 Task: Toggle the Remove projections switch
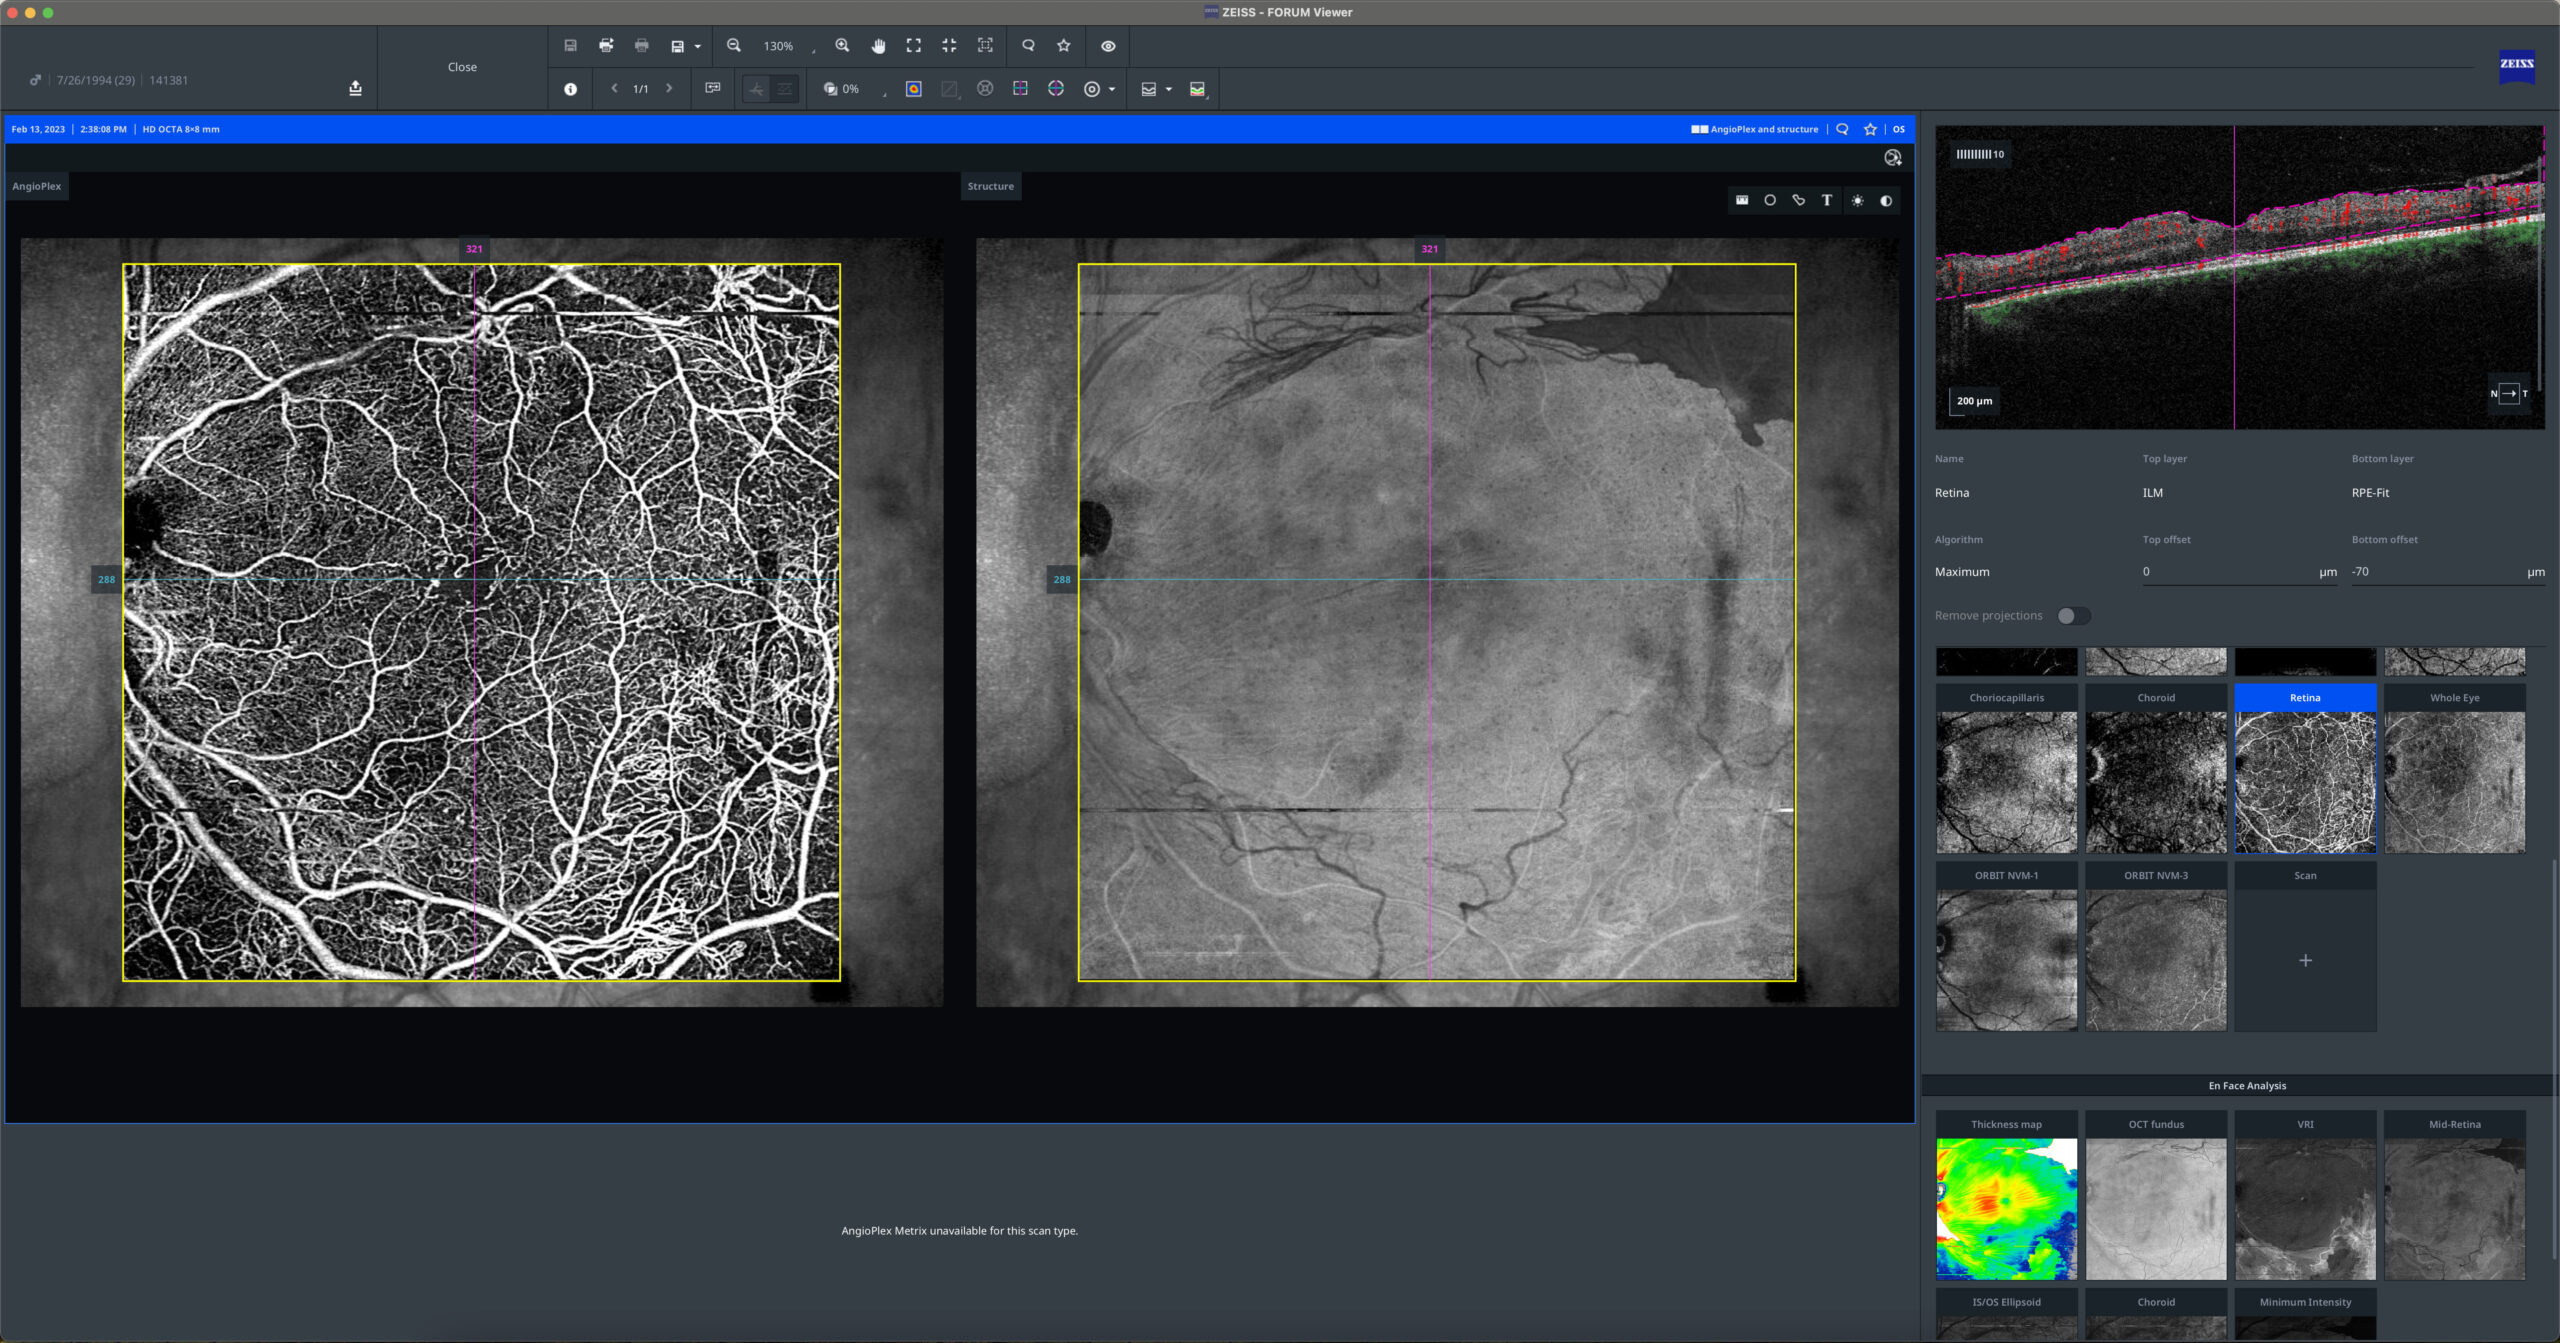[x=2073, y=616]
